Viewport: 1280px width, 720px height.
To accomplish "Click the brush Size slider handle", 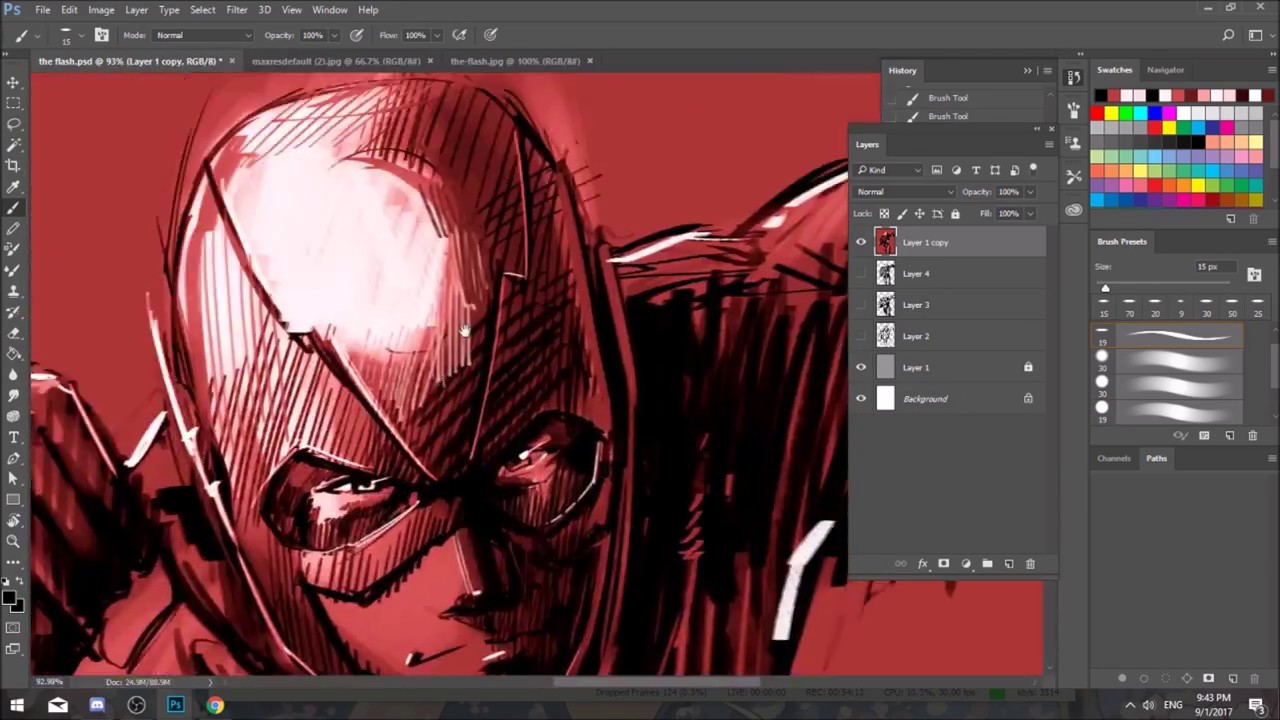I will (x=1105, y=288).
